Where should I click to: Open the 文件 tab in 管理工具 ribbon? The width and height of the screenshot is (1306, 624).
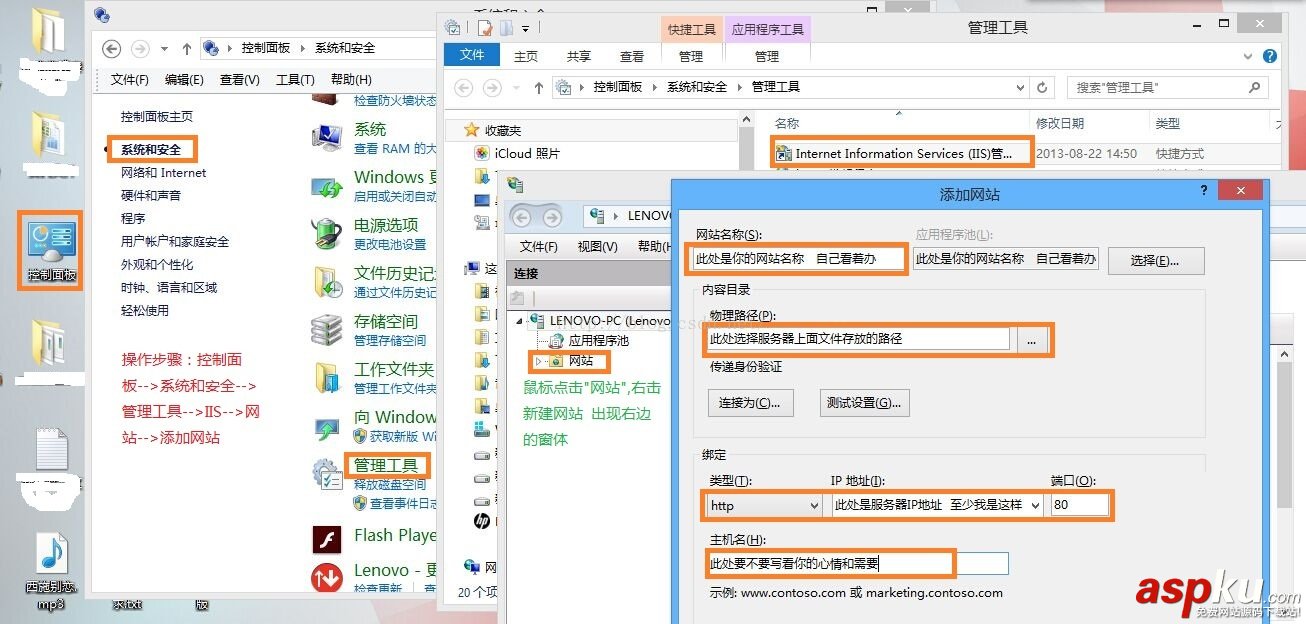pyautogui.click(x=472, y=56)
